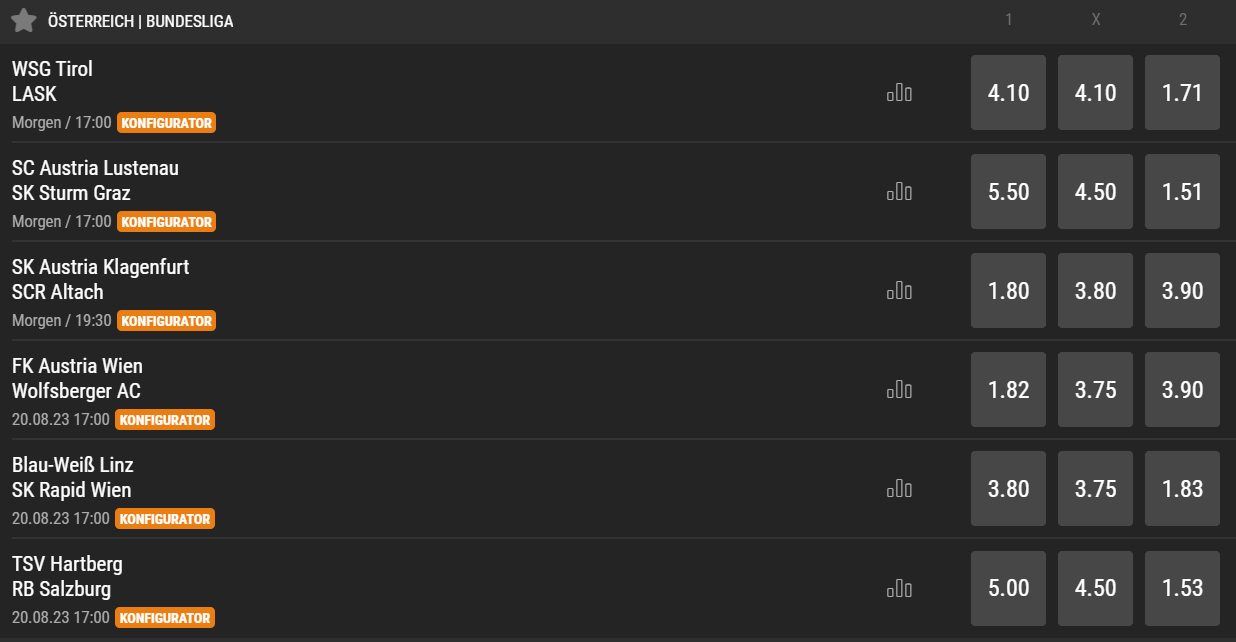Select LASK away win odds 1.71
The height and width of the screenshot is (642, 1236).
(x=1182, y=93)
